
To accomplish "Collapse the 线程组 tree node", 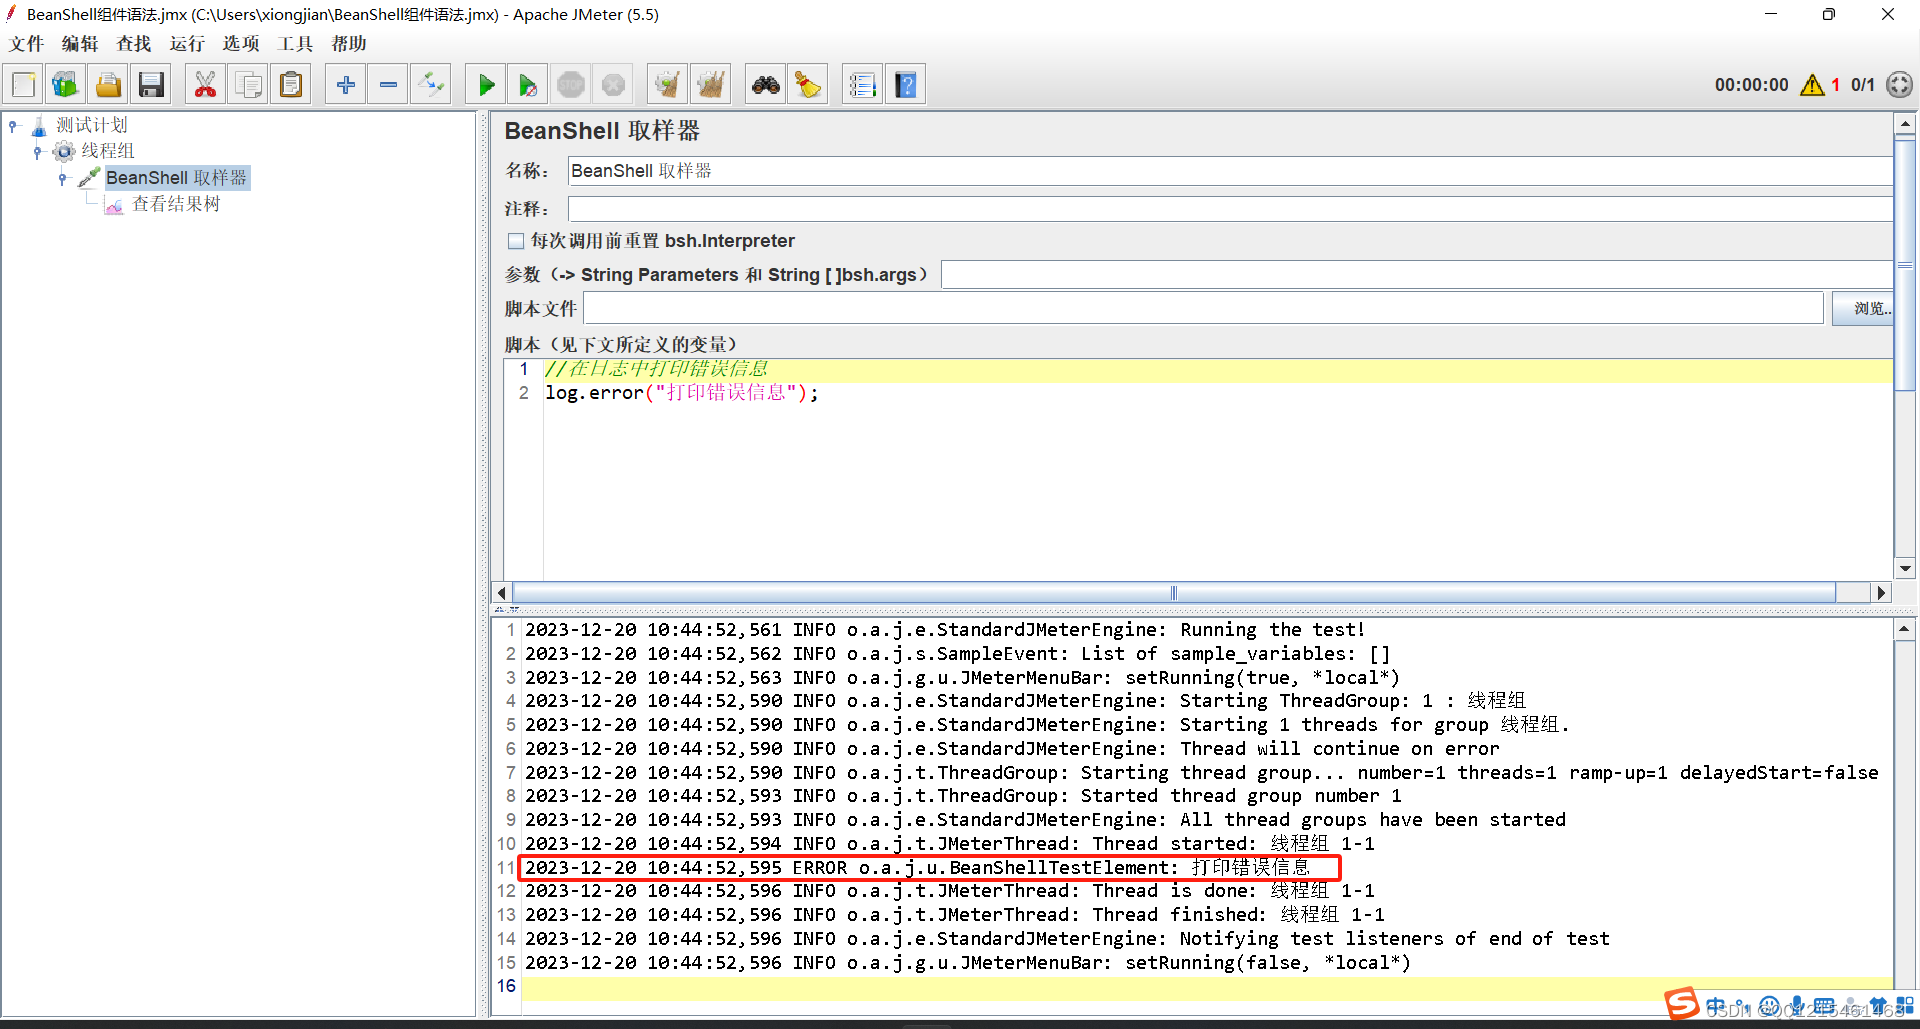I will pyautogui.click(x=38, y=152).
